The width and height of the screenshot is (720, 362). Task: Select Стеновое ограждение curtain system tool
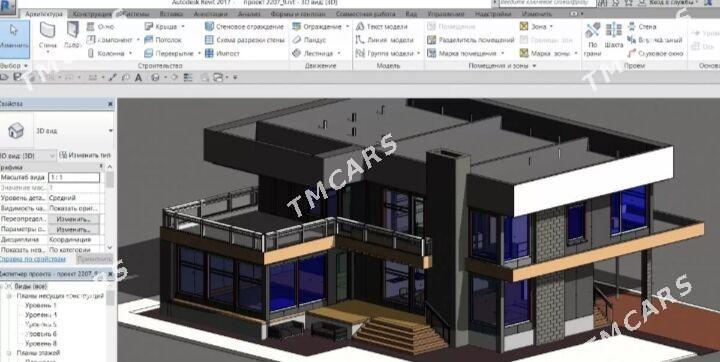click(x=244, y=27)
